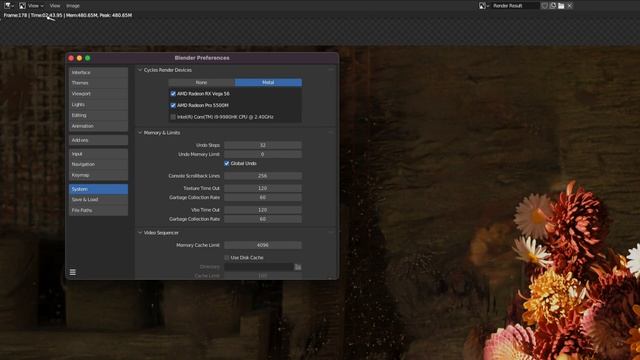640x360 pixels.
Task: Collapse the Video Sequencer section
Action: (x=140, y=233)
